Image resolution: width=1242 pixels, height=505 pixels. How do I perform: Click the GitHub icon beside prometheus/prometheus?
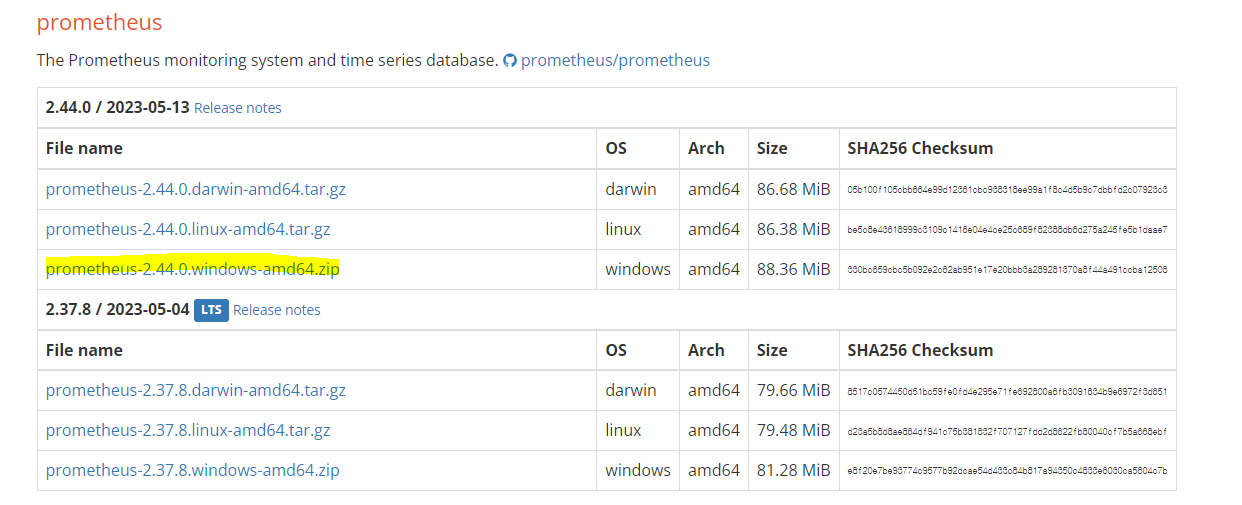pos(510,61)
